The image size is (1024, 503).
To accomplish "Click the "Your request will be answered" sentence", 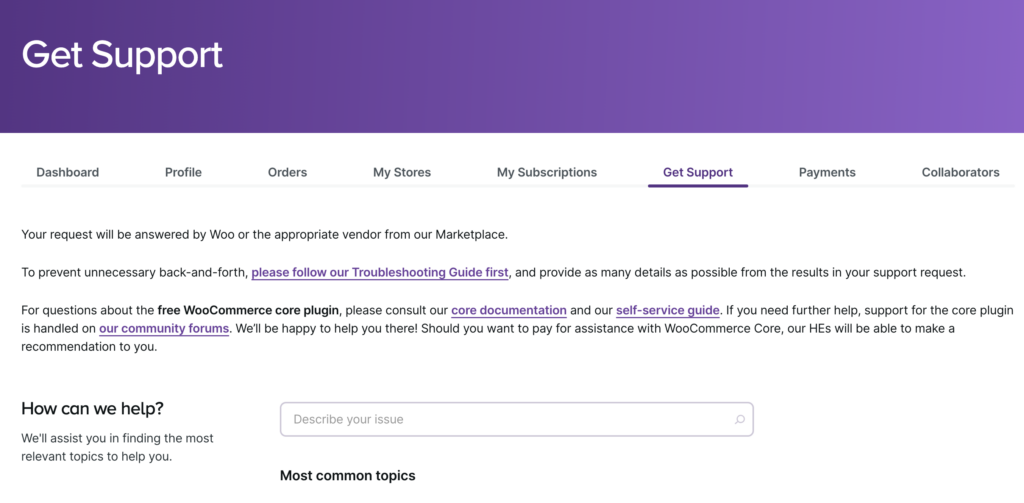I will (x=264, y=234).
